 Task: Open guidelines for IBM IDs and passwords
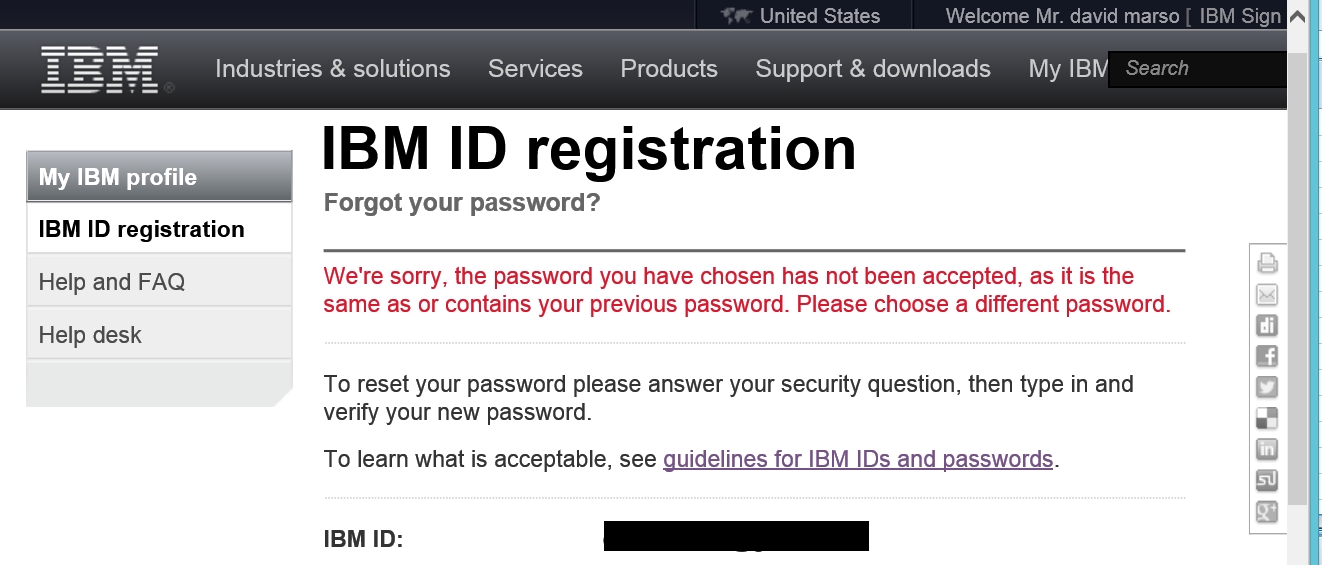click(x=858, y=459)
